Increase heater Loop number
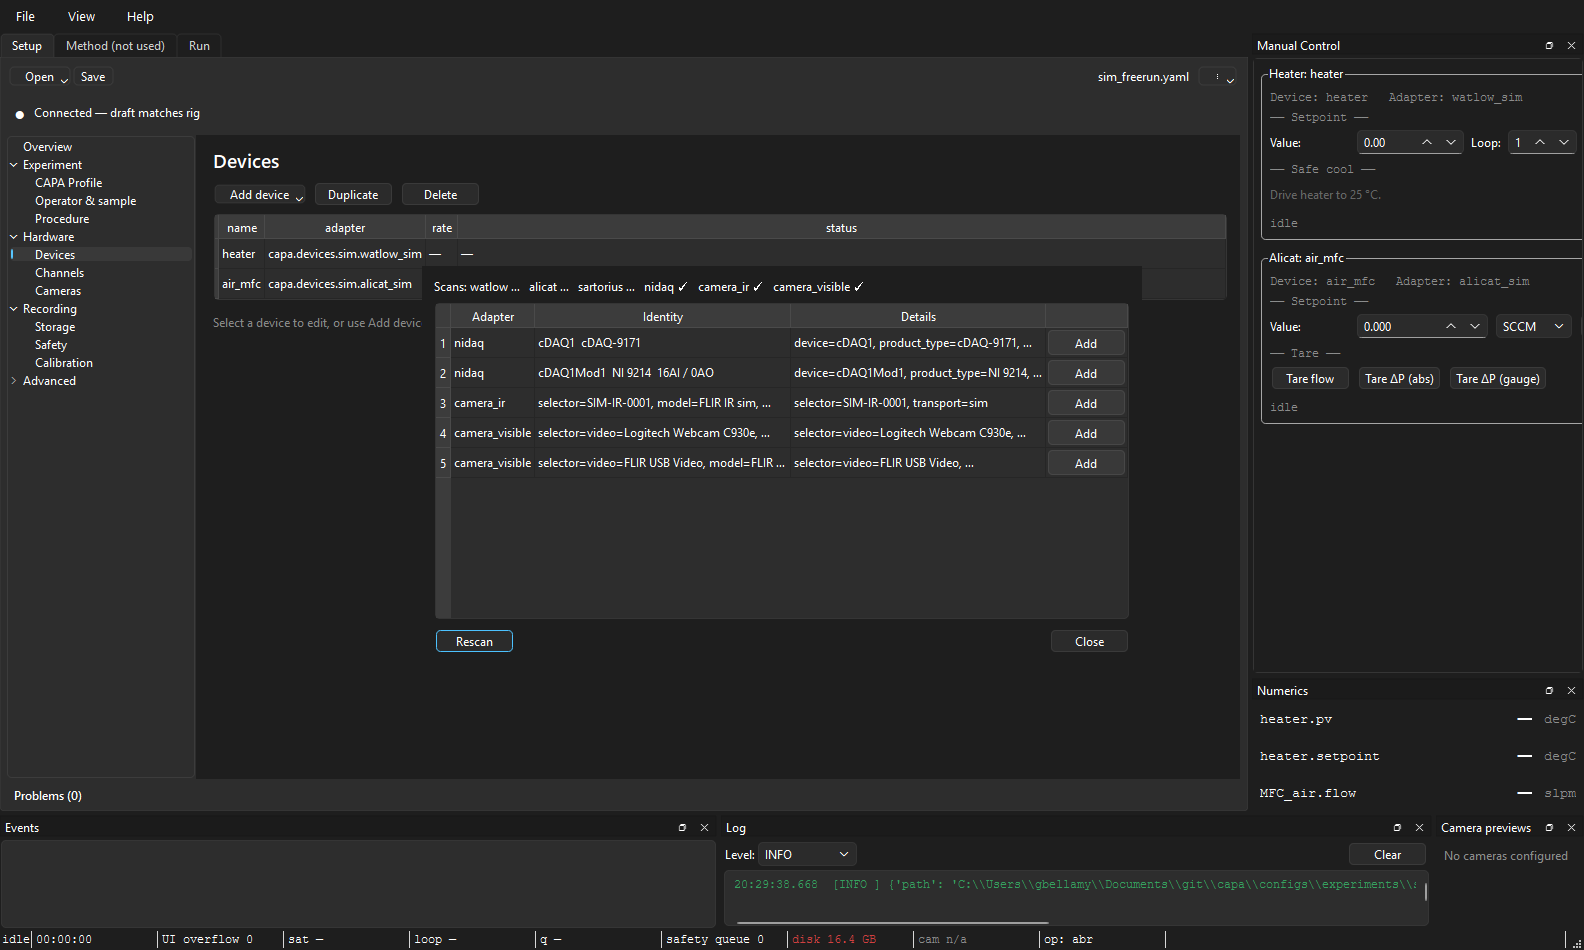This screenshot has width=1584, height=950. 1540,143
